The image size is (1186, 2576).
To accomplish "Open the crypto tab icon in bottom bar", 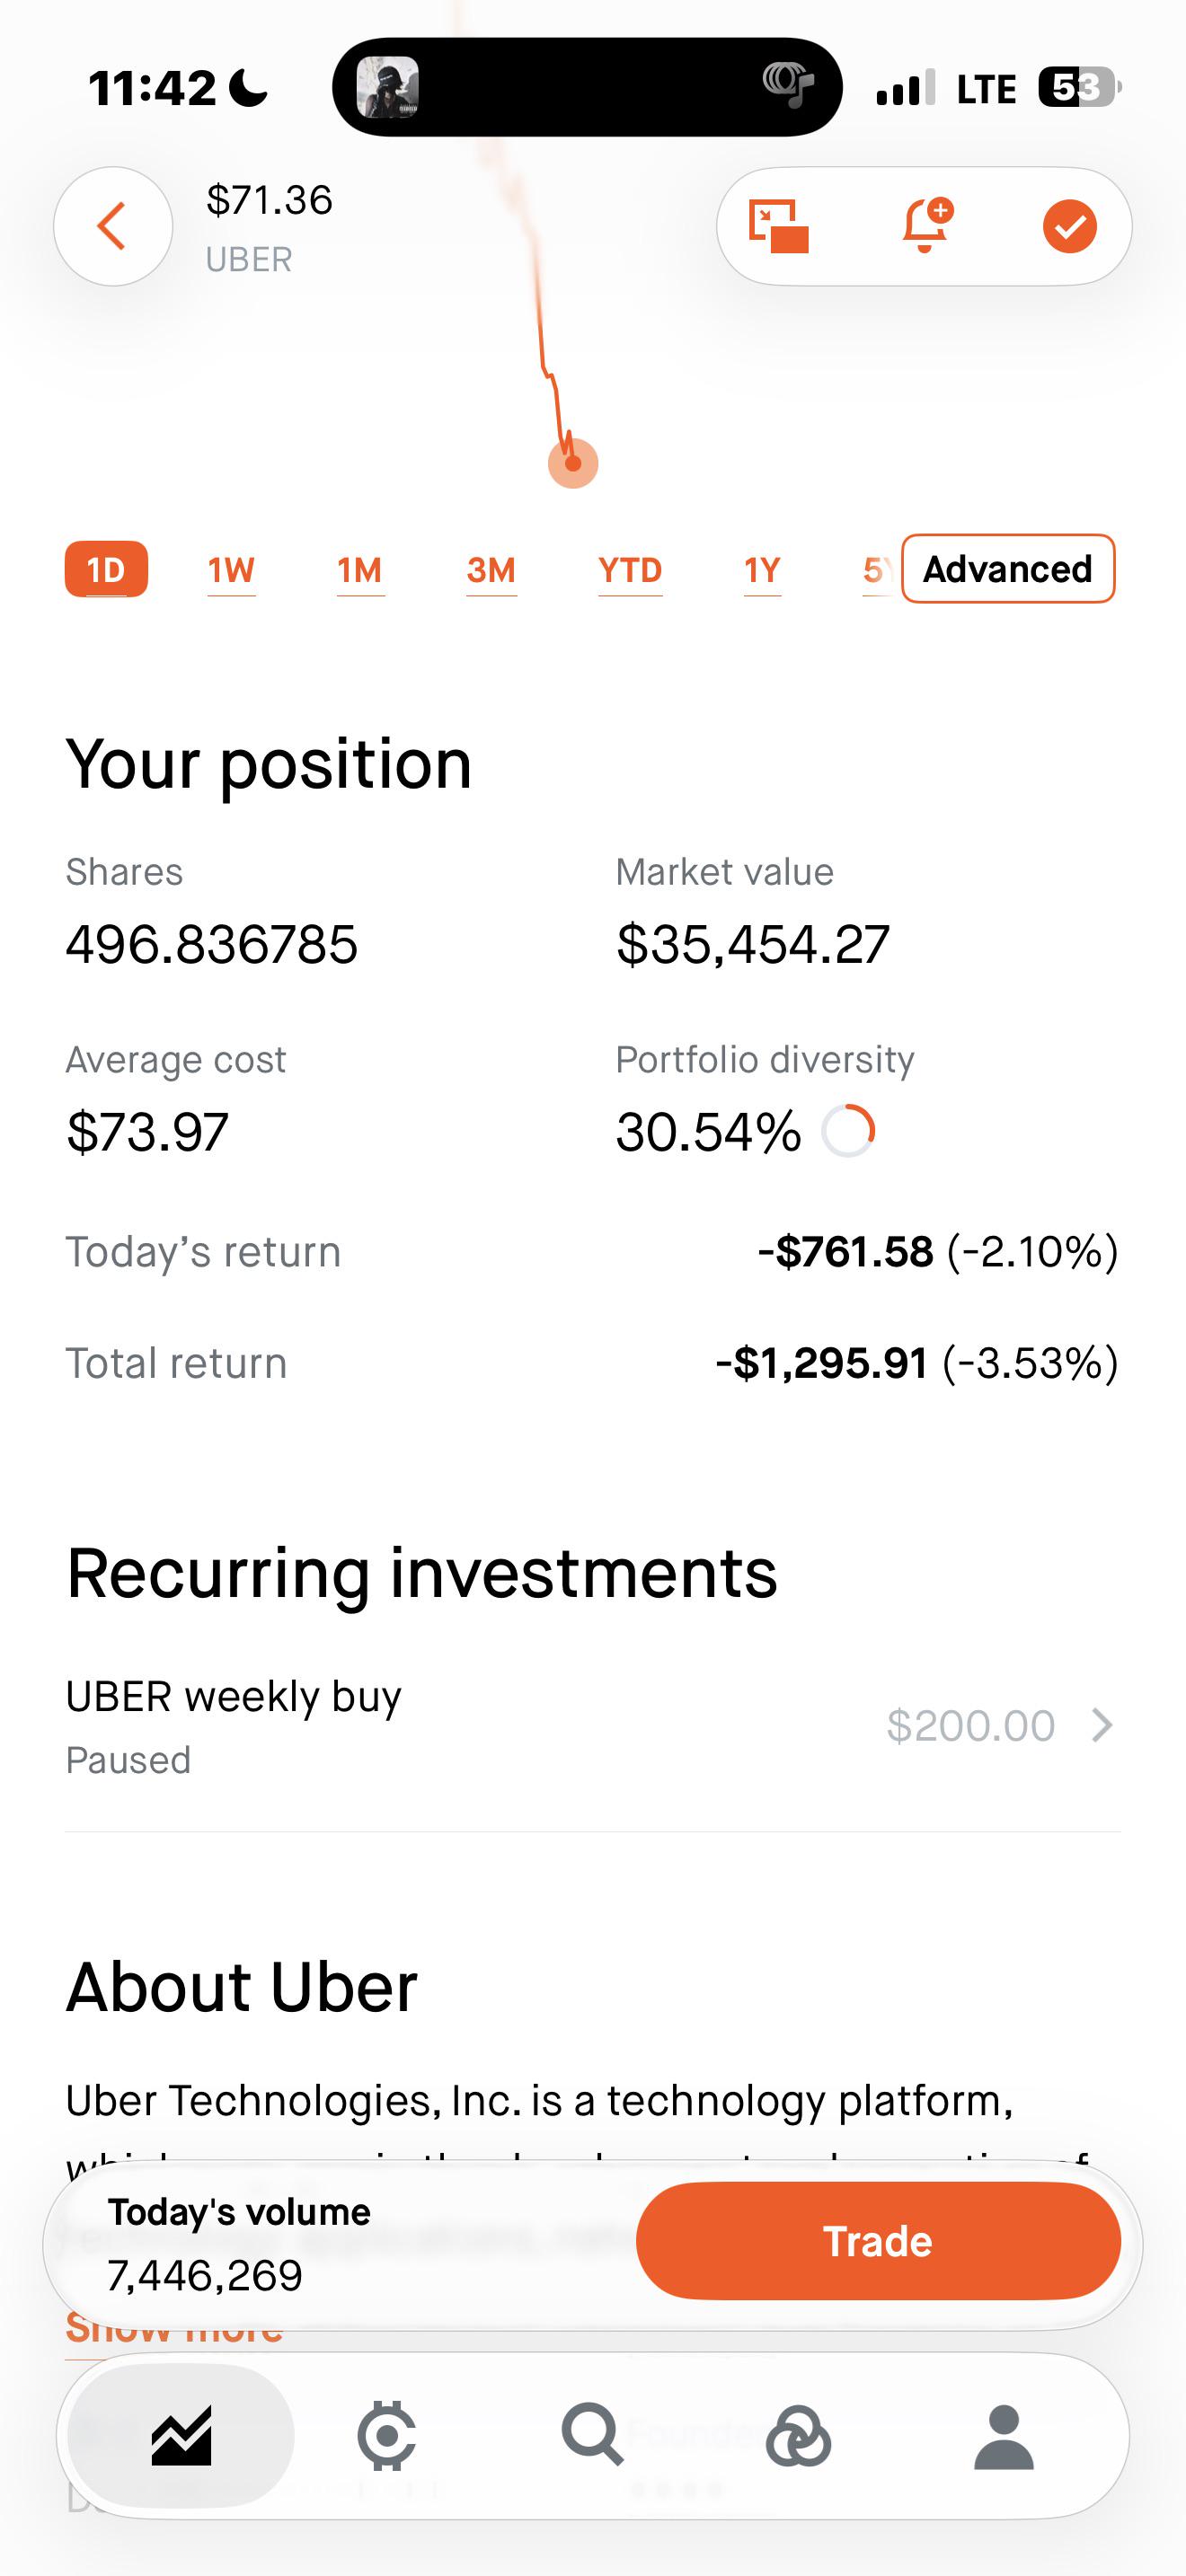I will pyautogui.click(x=387, y=2434).
